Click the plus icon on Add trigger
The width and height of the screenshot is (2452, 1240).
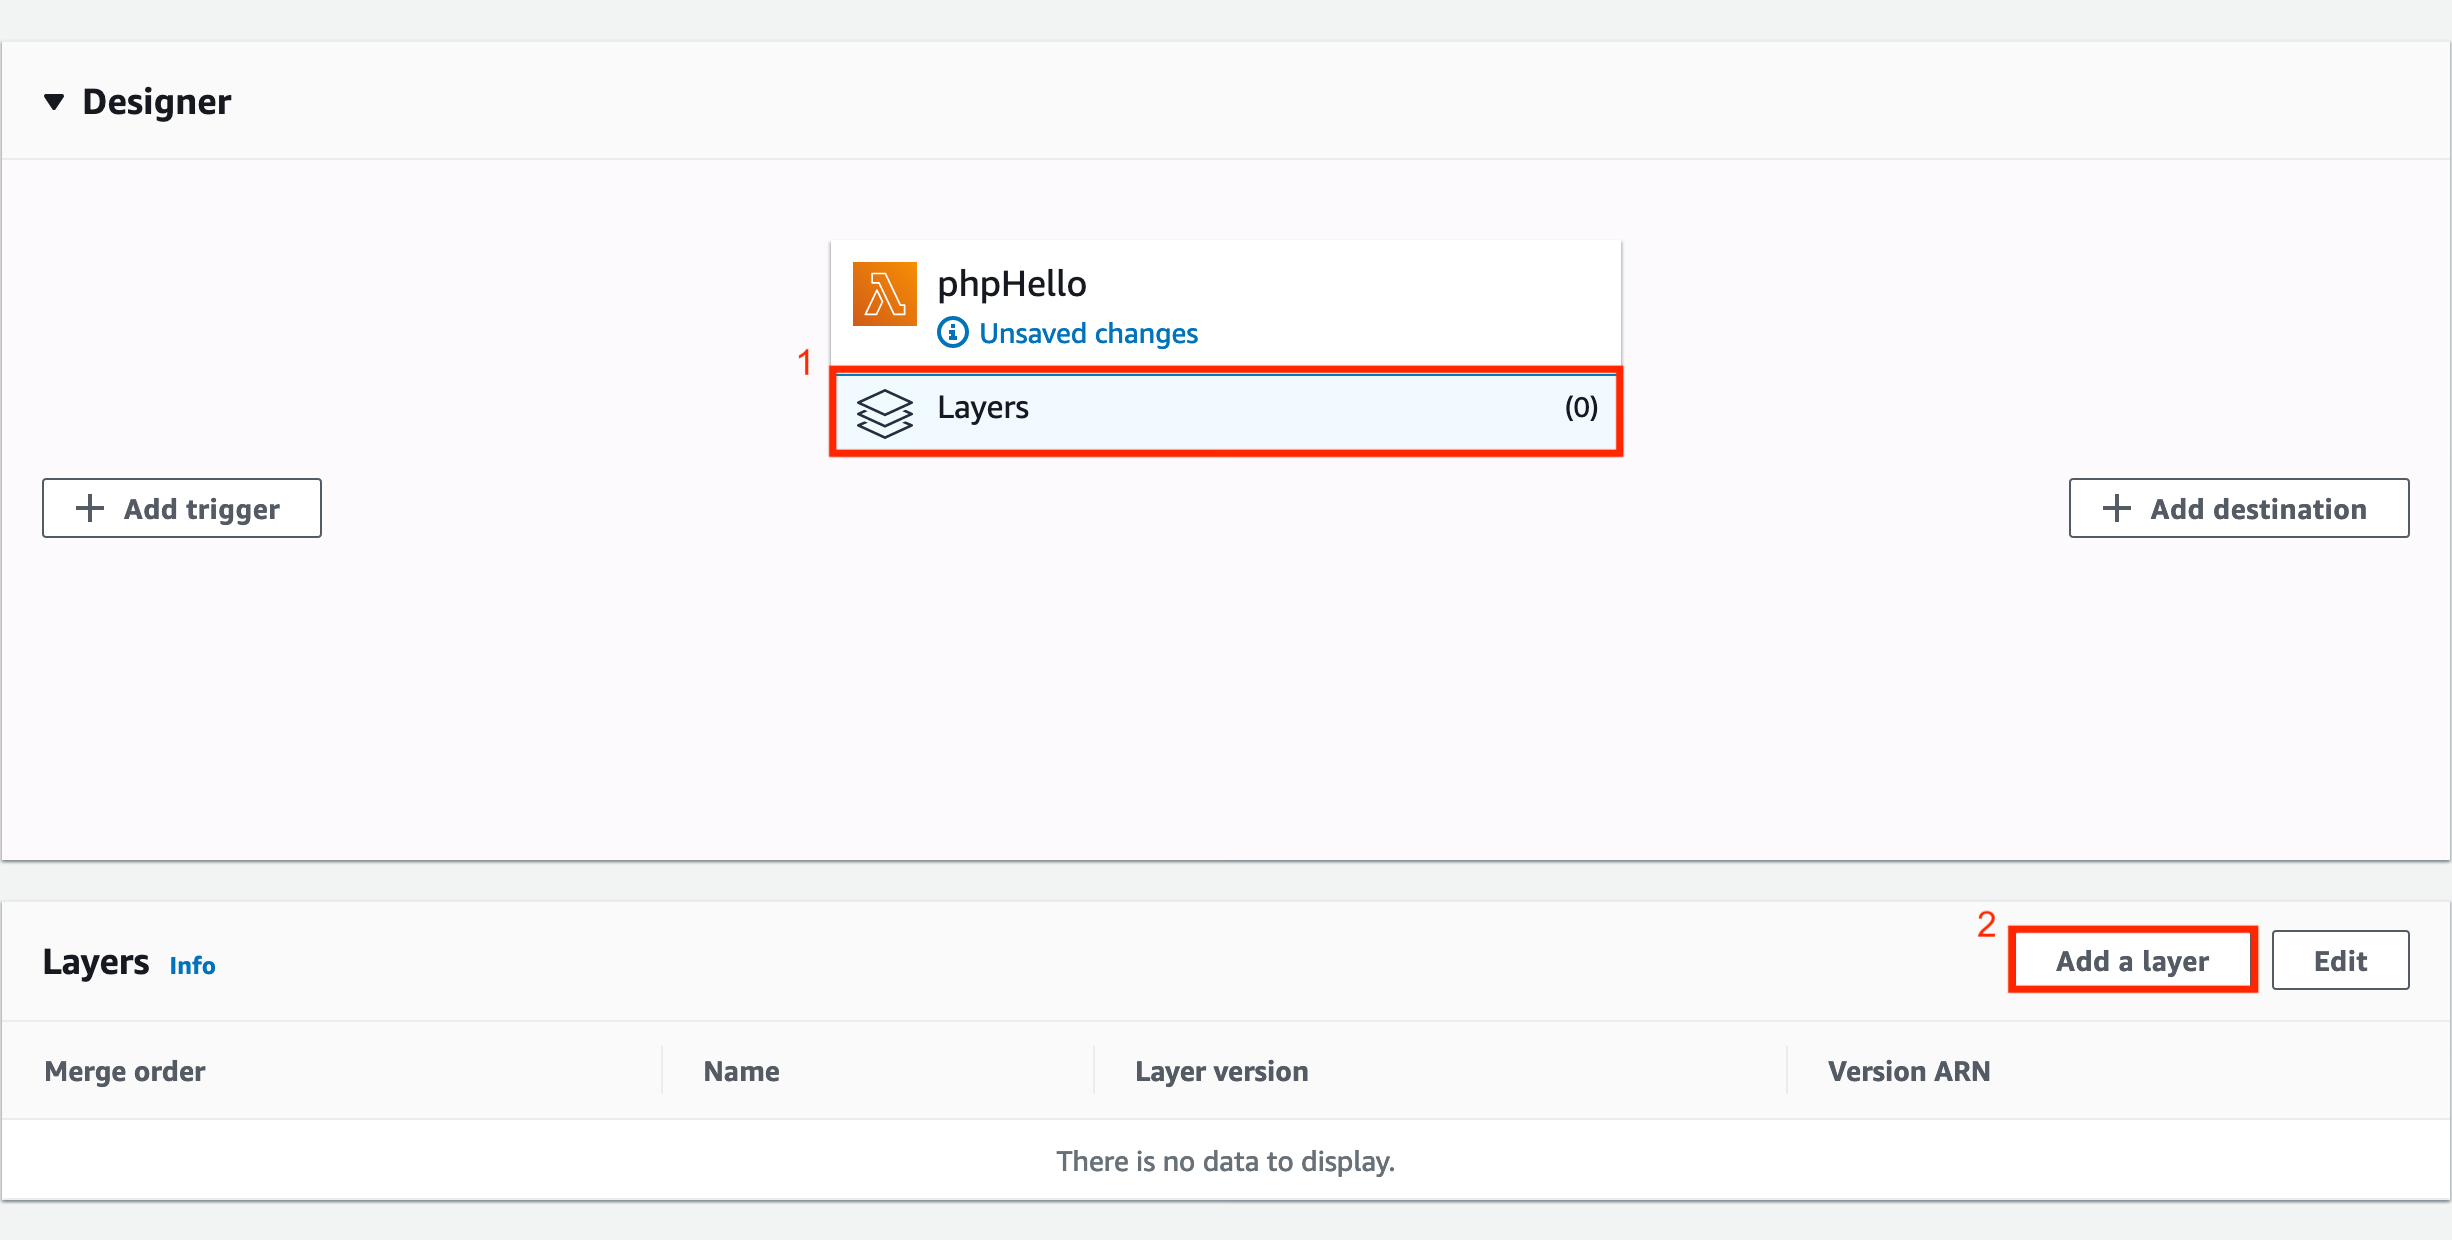click(90, 508)
